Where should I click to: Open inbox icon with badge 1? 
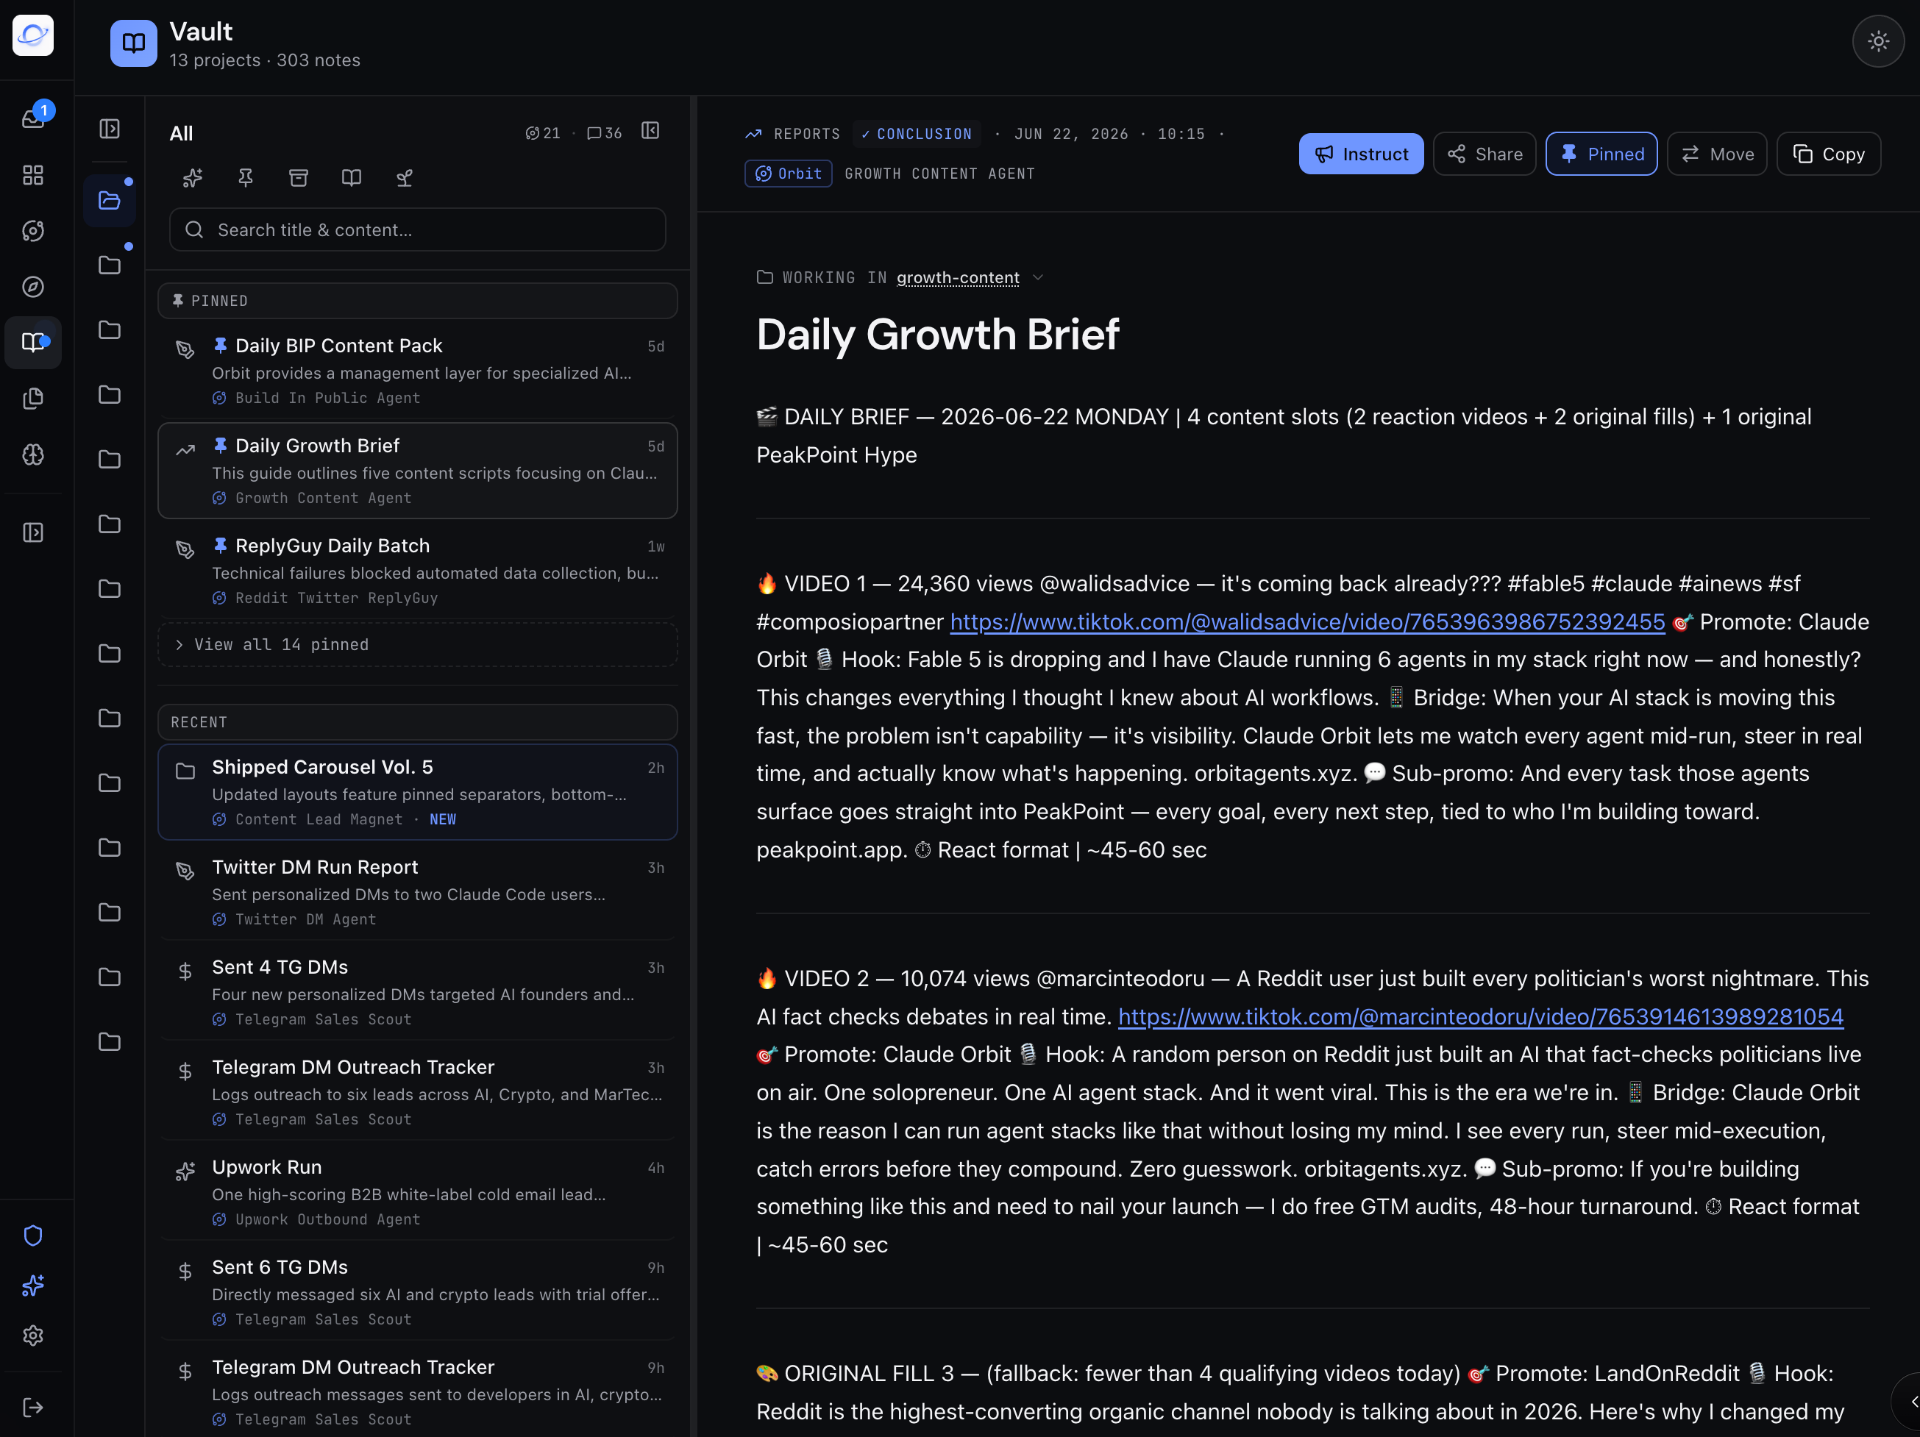point(33,119)
